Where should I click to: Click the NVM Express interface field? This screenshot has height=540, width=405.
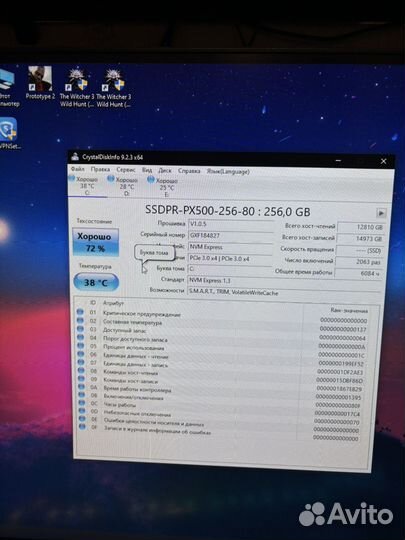click(x=231, y=247)
